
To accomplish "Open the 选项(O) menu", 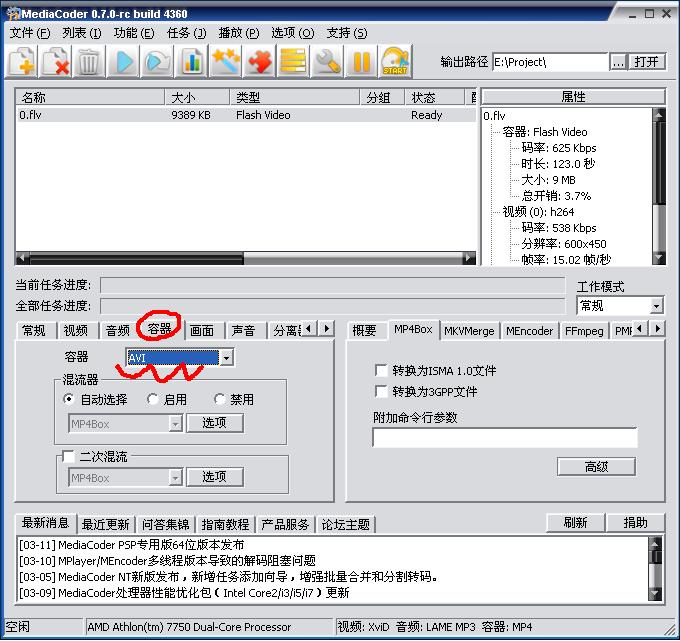I will pyautogui.click(x=293, y=33).
